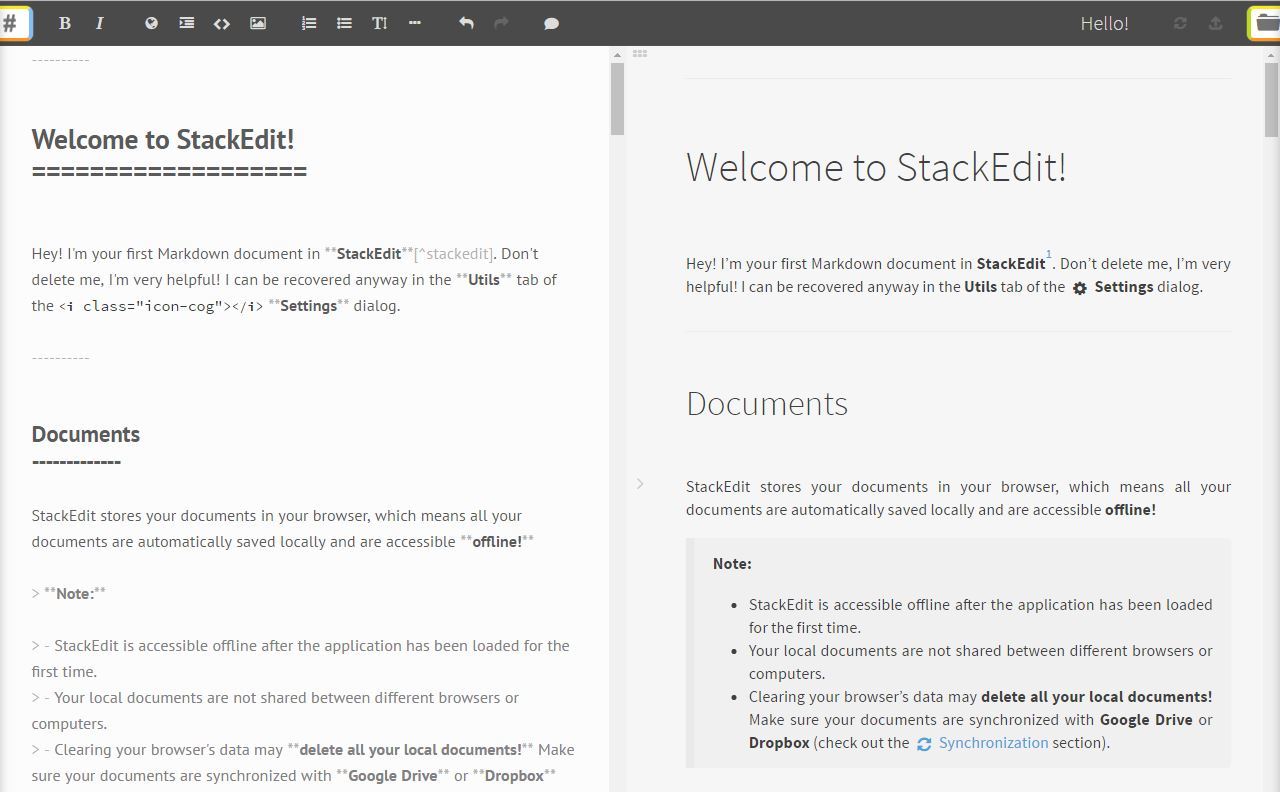Insert a hyperlink with the globe icon
Image resolution: width=1280 pixels, height=792 pixels.
point(151,23)
